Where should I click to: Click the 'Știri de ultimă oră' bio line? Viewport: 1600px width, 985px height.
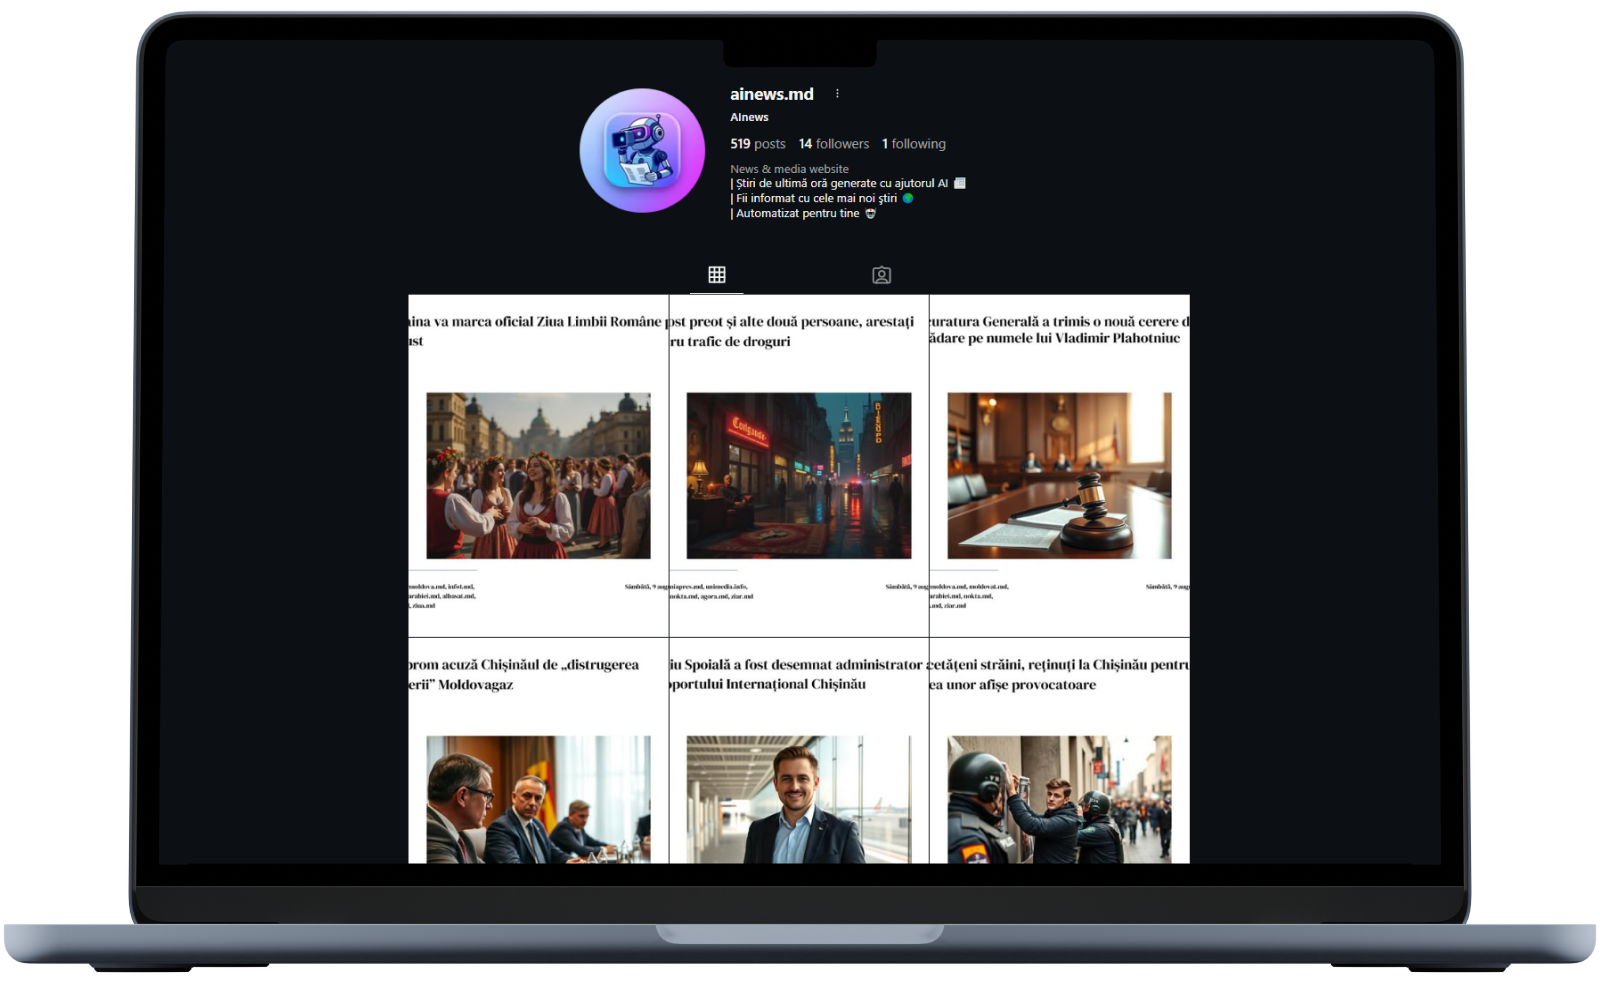pyautogui.click(x=841, y=183)
